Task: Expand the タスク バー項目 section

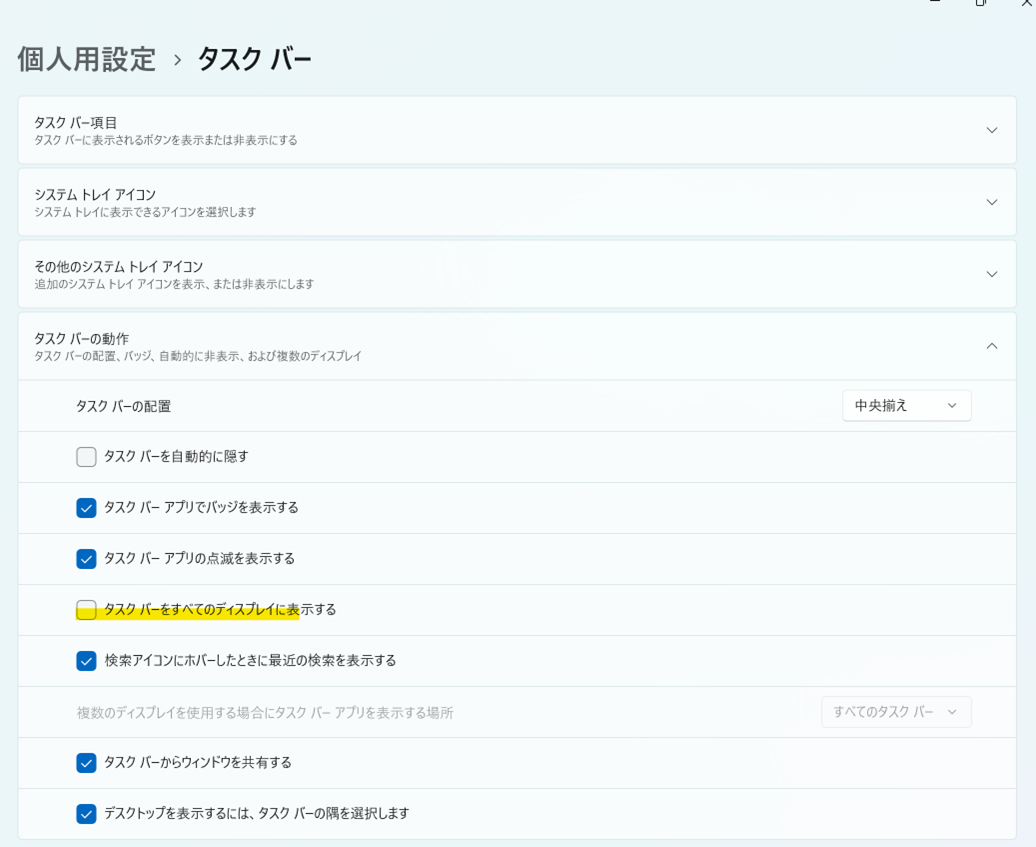Action: (x=991, y=130)
